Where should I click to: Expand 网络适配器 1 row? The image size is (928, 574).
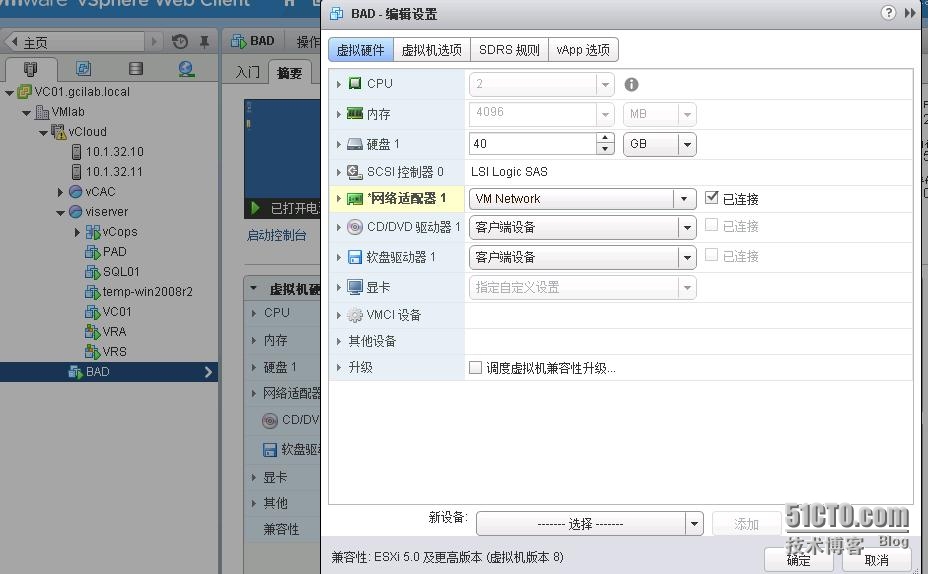click(x=339, y=199)
